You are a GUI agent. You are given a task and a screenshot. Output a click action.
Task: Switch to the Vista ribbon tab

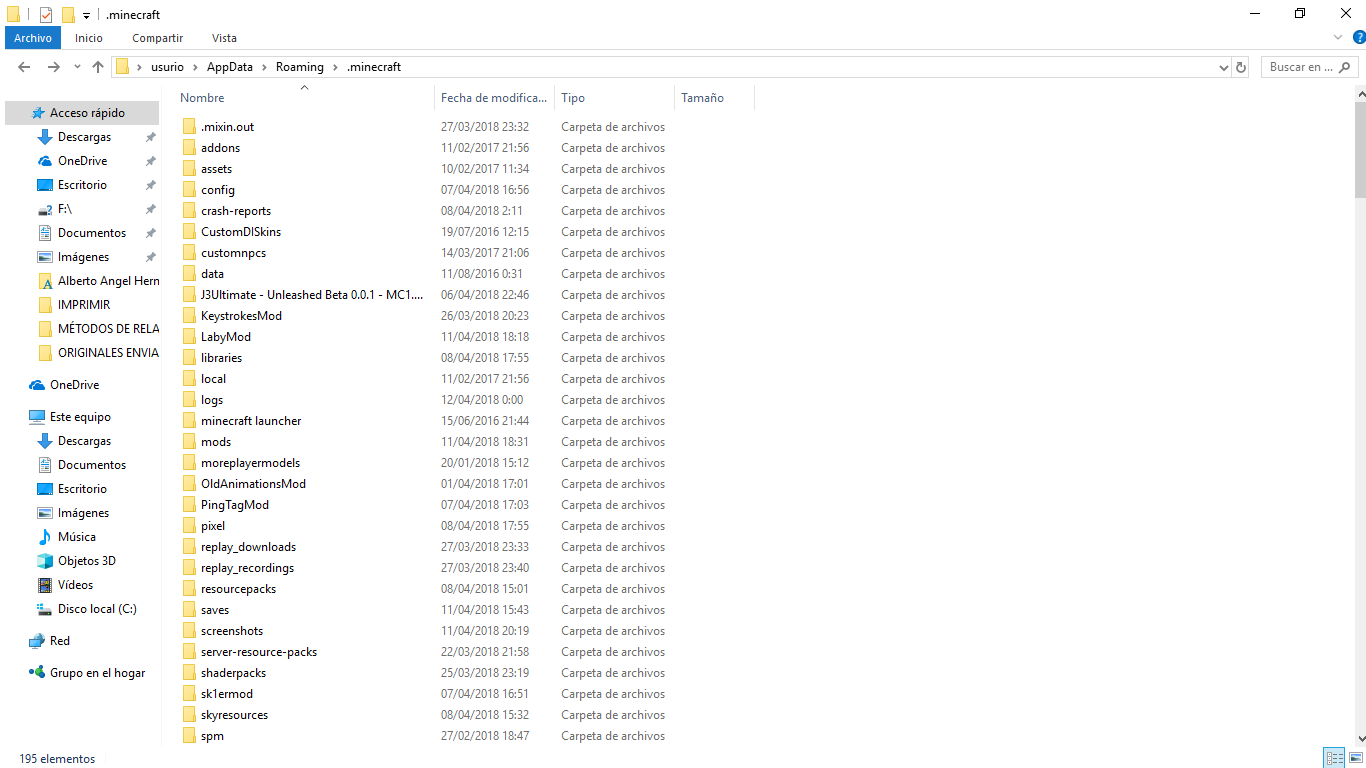click(224, 38)
